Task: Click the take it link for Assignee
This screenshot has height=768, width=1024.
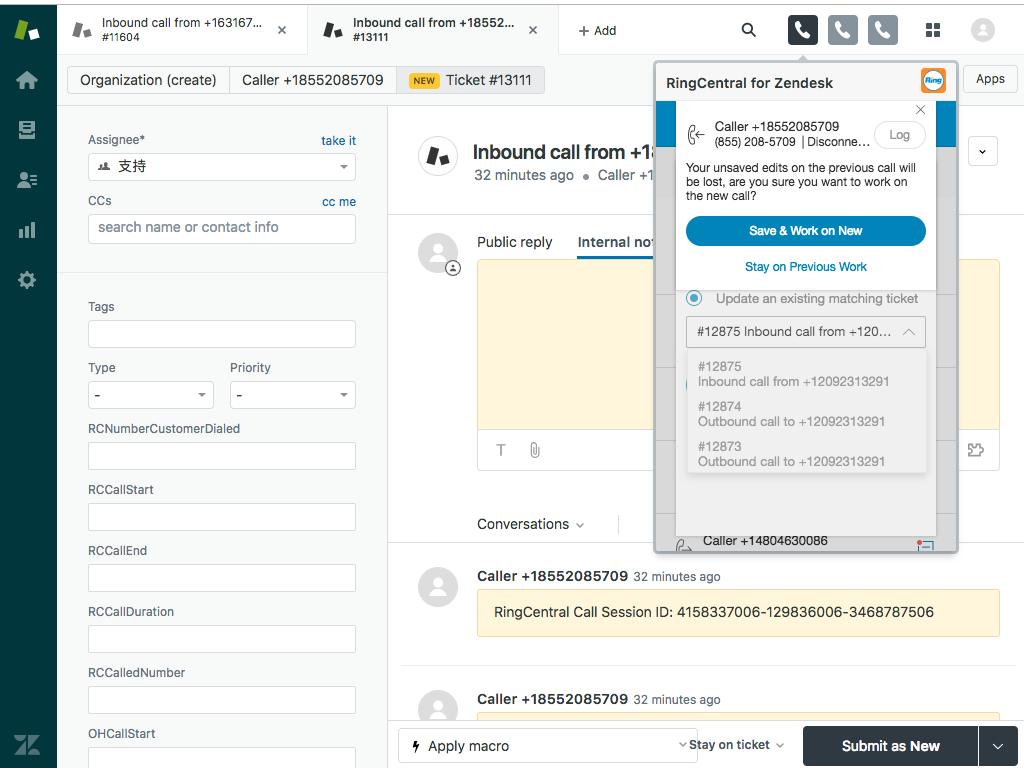Action: (x=338, y=141)
